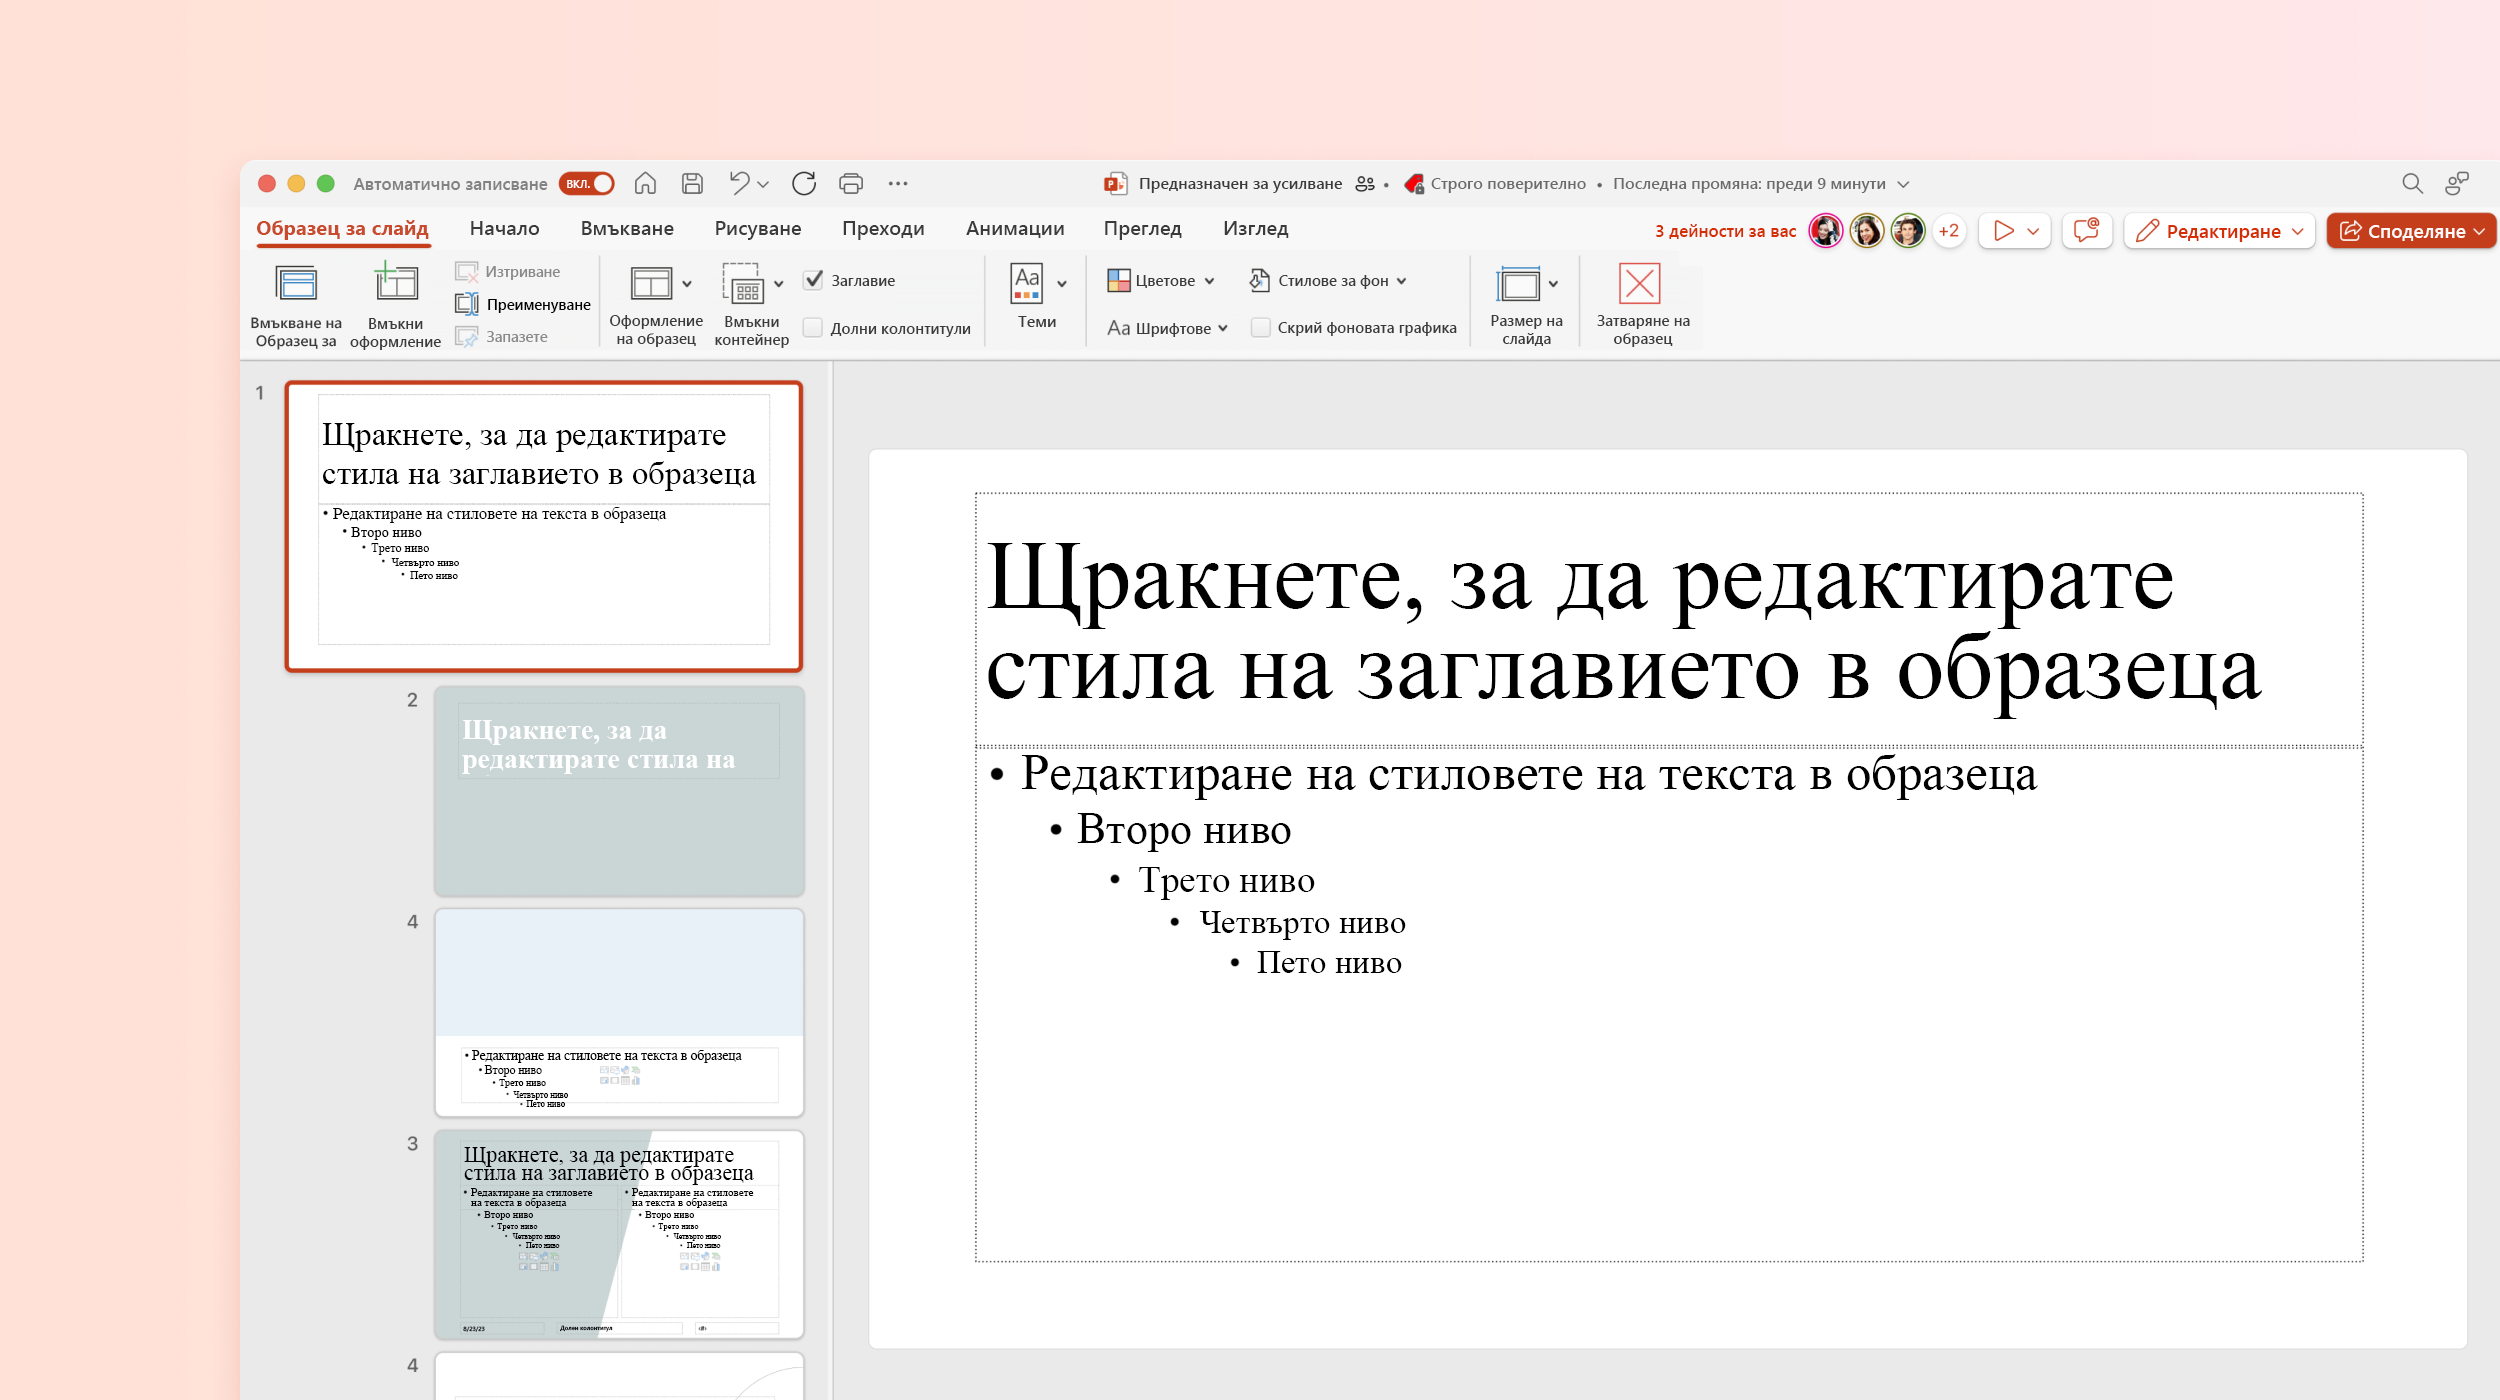Screen dimensions: 2500x1400
Task: Click the sensitivity label tag icon
Action: pyautogui.click(x=1414, y=184)
